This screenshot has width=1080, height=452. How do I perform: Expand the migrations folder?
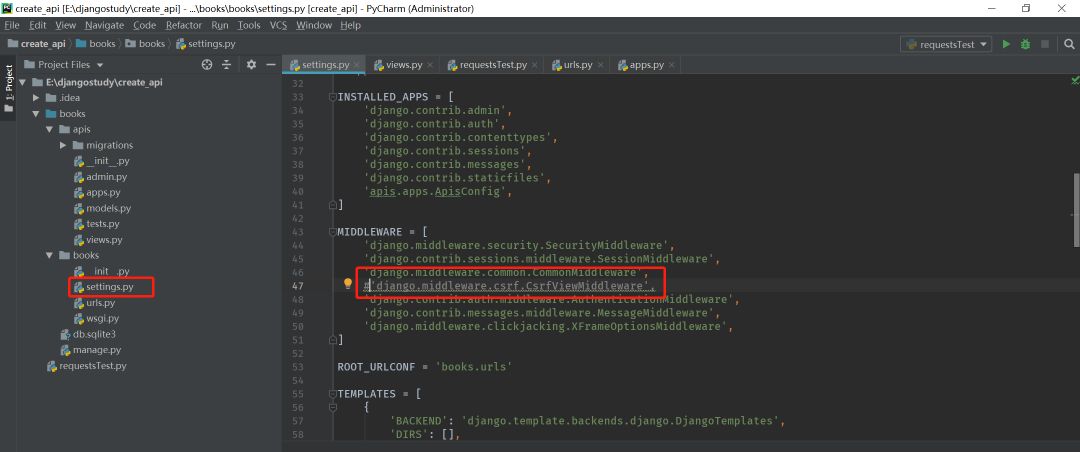[x=63, y=145]
